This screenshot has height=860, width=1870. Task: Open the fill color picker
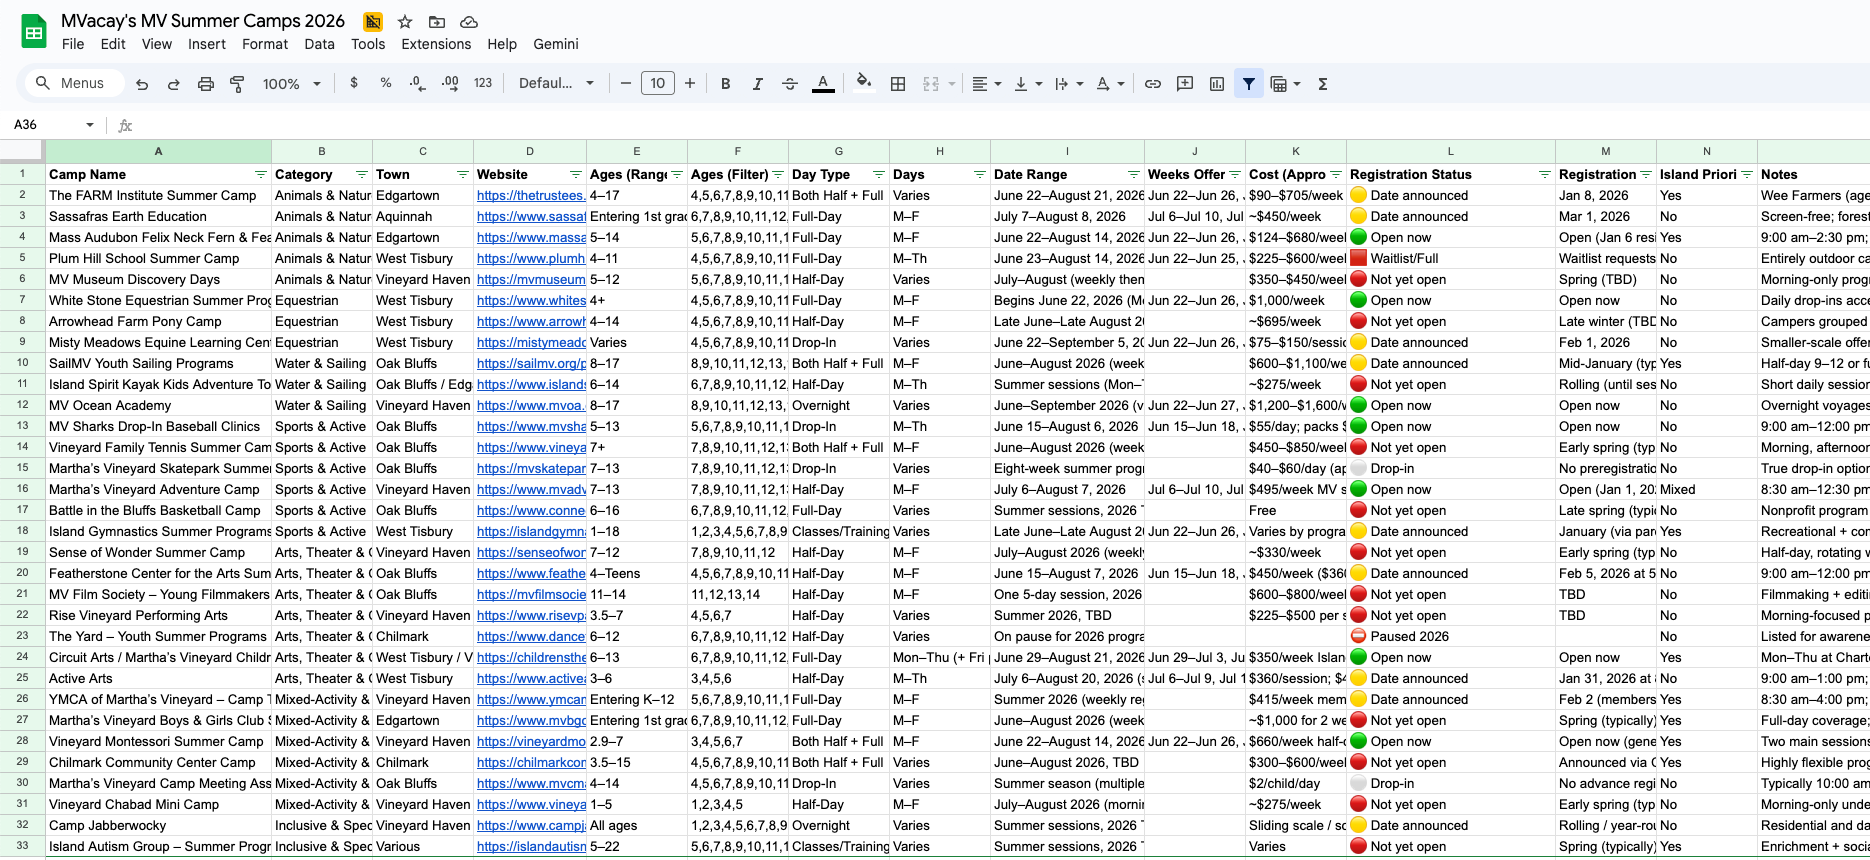point(864,83)
